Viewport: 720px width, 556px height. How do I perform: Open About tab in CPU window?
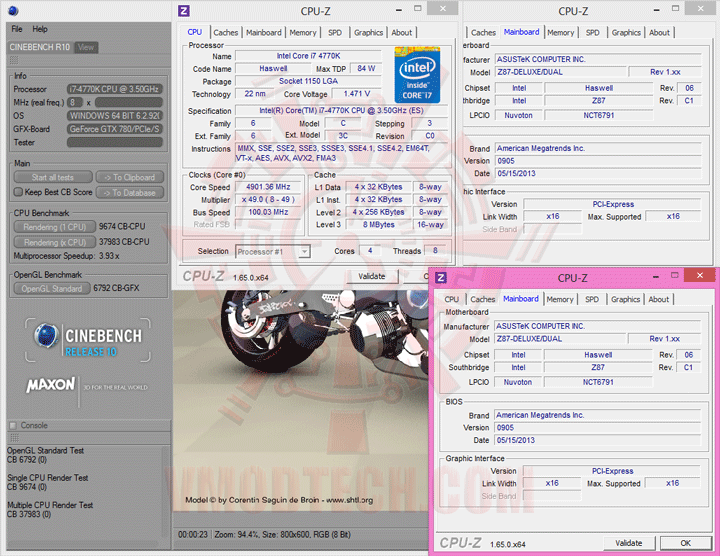[x=401, y=33]
